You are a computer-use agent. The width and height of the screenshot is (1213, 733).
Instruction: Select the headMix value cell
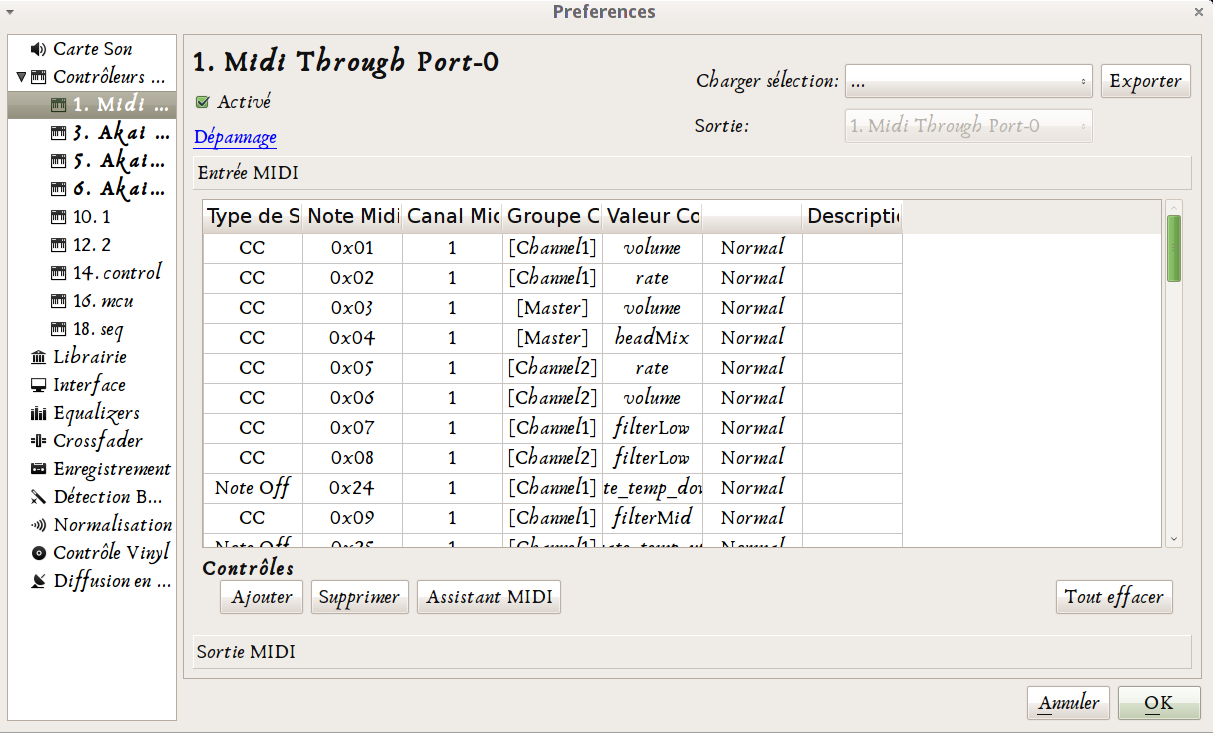coord(652,338)
